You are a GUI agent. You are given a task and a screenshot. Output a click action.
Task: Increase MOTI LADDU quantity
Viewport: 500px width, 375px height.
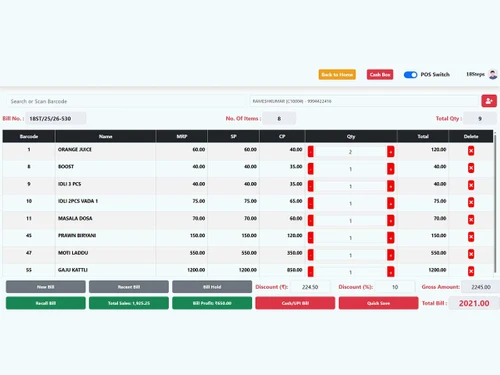click(391, 255)
